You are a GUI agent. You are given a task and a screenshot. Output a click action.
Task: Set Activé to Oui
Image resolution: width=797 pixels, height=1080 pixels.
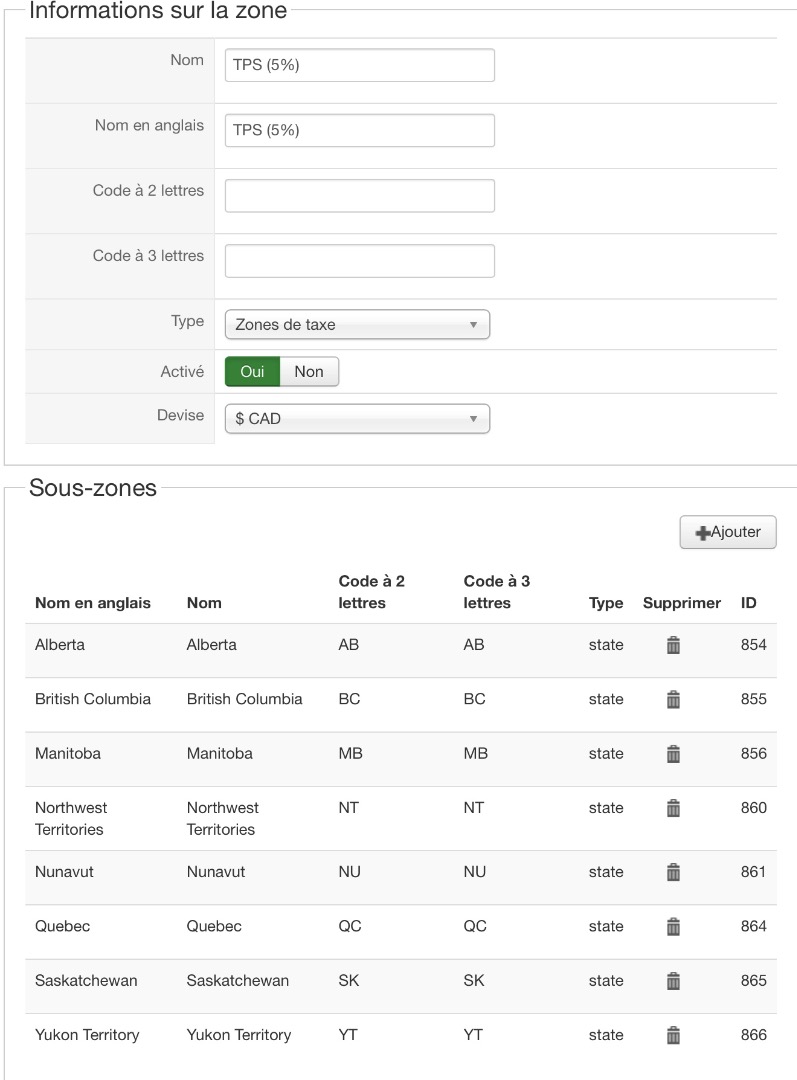[x=252, y=371]
